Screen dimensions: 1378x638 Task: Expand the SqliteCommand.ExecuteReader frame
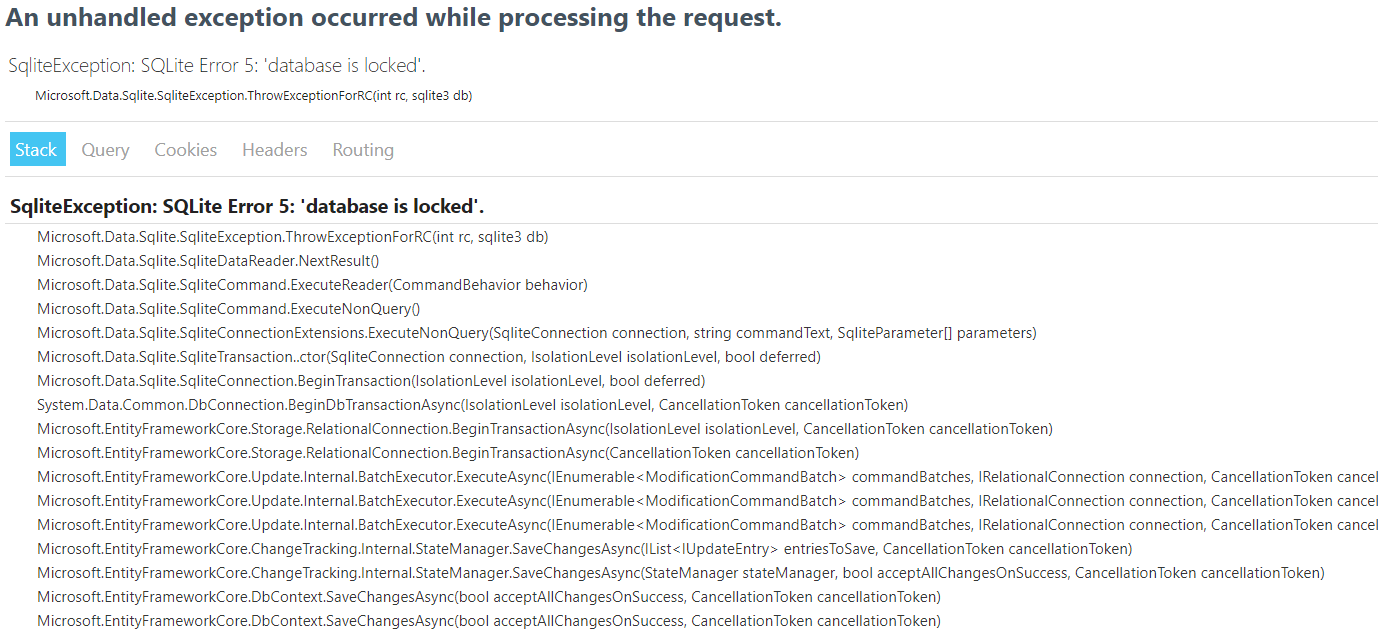point(312,284)
